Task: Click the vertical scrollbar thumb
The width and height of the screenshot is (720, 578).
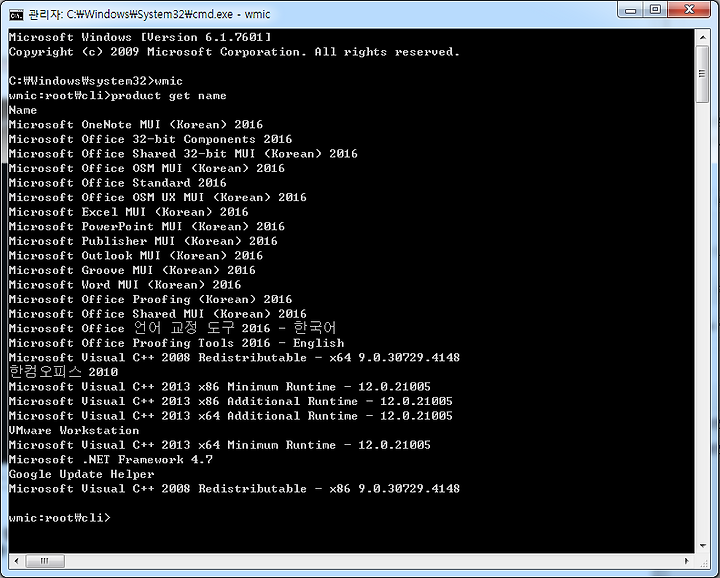Action: (702, 73)
